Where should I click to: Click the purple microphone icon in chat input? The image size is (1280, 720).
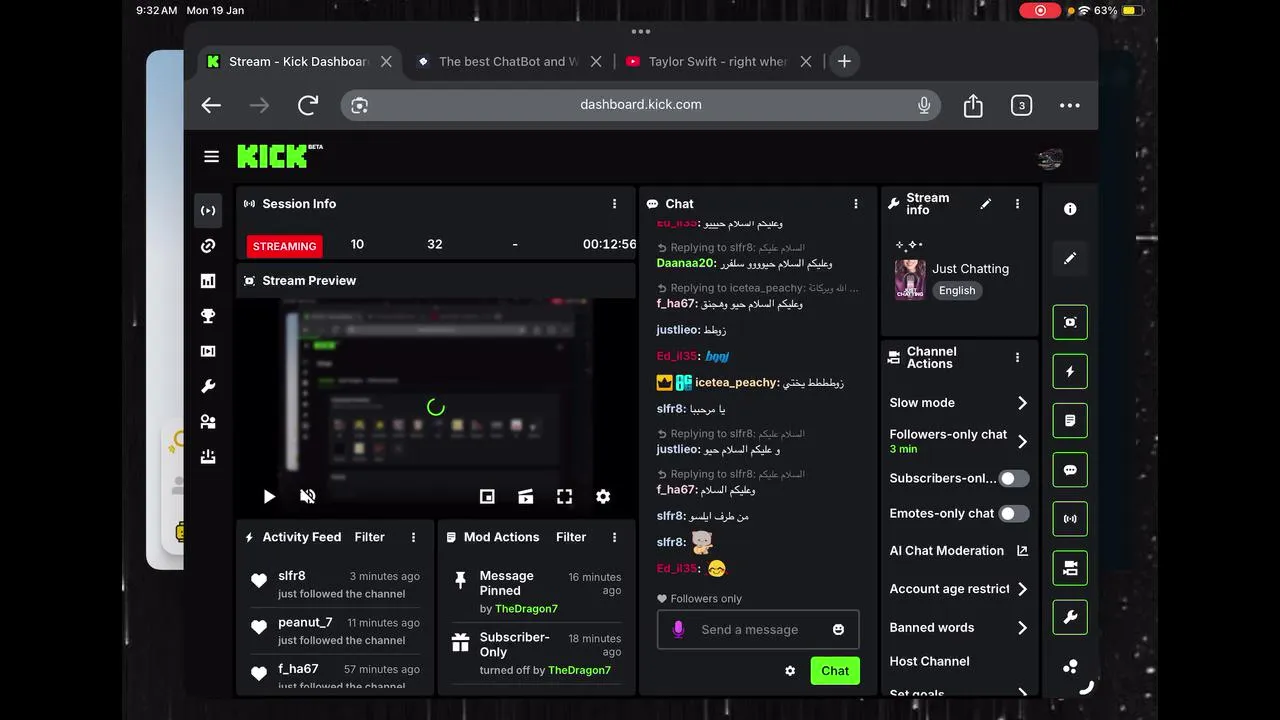pos(678,629)
